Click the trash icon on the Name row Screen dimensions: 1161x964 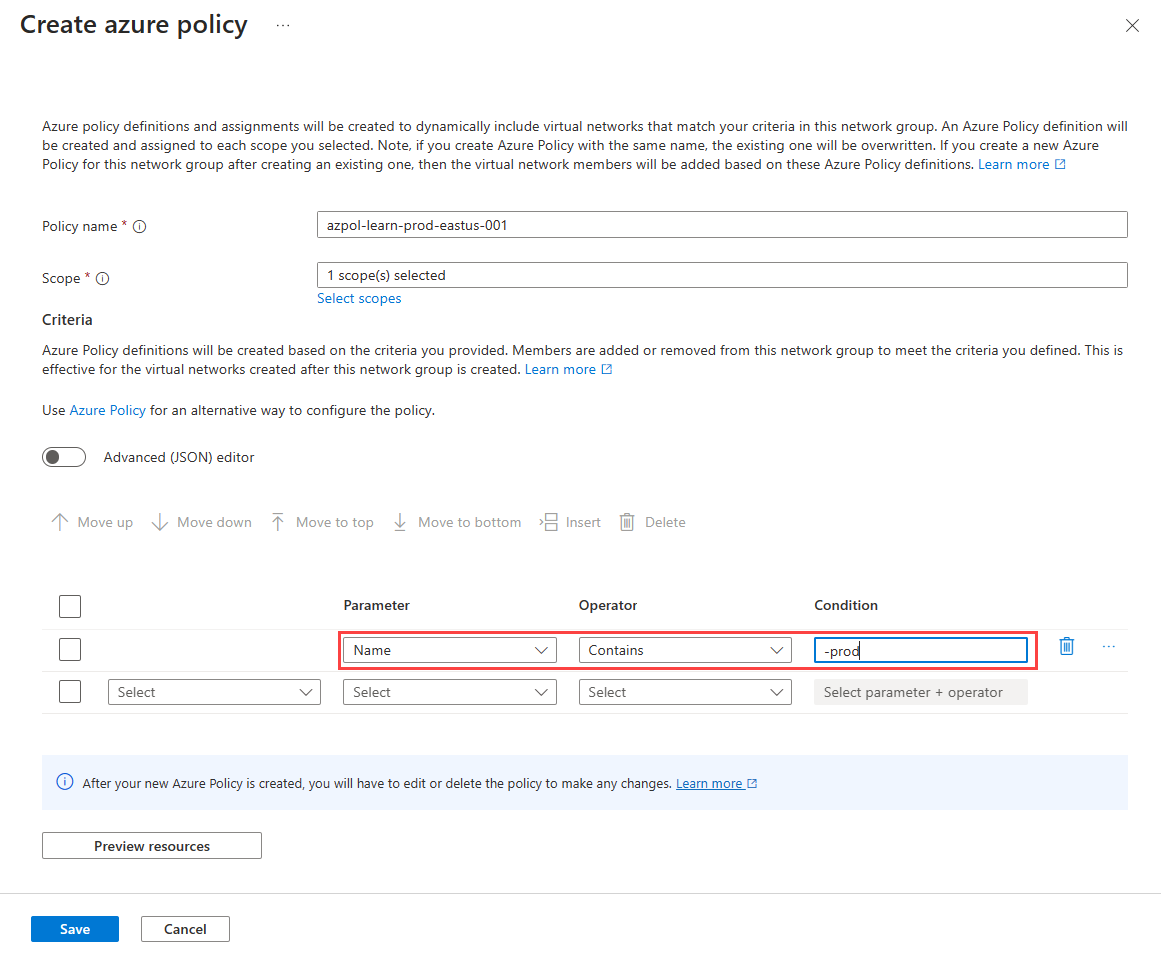pos(1066,647)
